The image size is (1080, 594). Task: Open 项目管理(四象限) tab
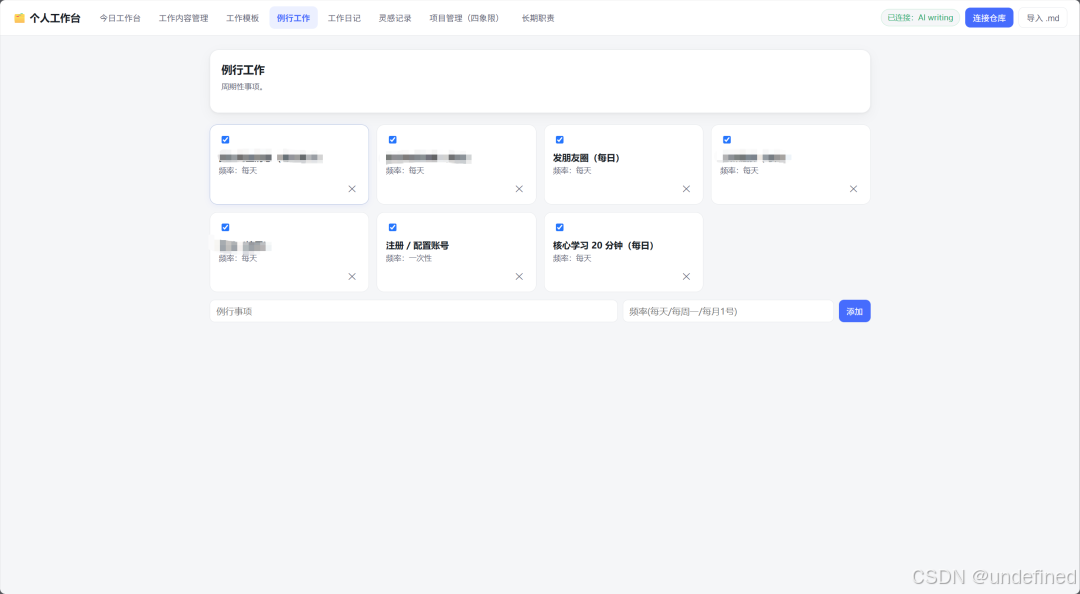pyautogui.click(x=466, y=18)
